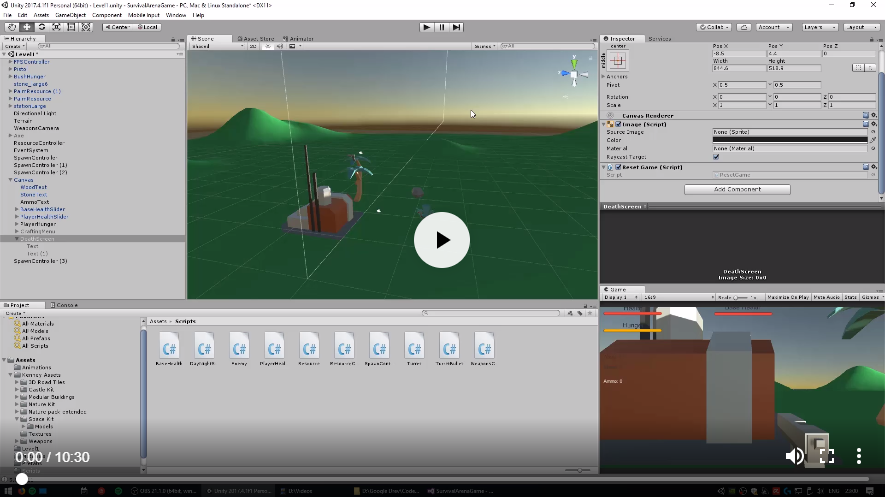
Task: Toggle 2D mode in Scene view
Action: click(253, 46)
